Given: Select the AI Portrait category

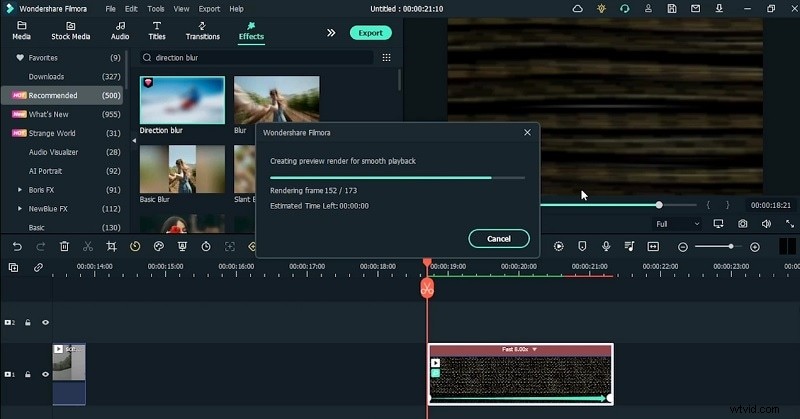Looking at the screenshot, I should tap(62, 171).
